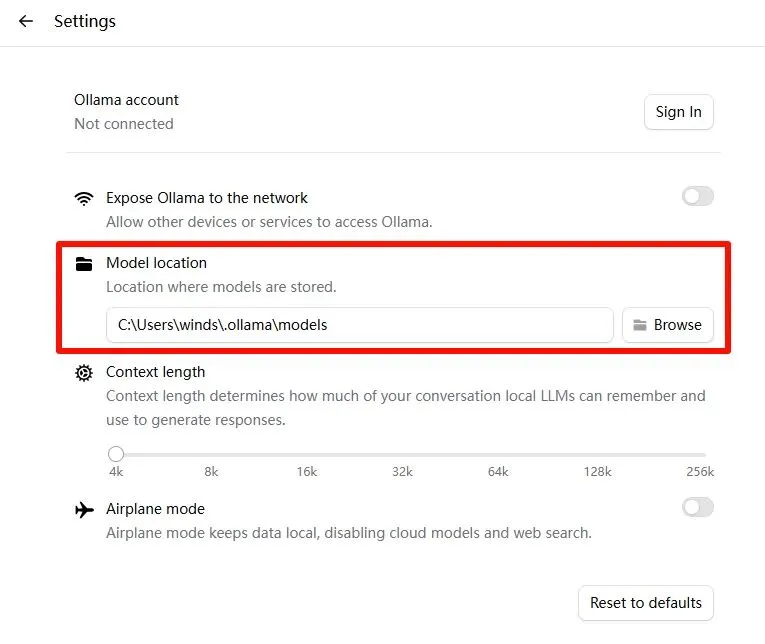The image size is (765, 644).
Task: Click the model location path field
Action: pyautogui.click(x=359, y=325)
